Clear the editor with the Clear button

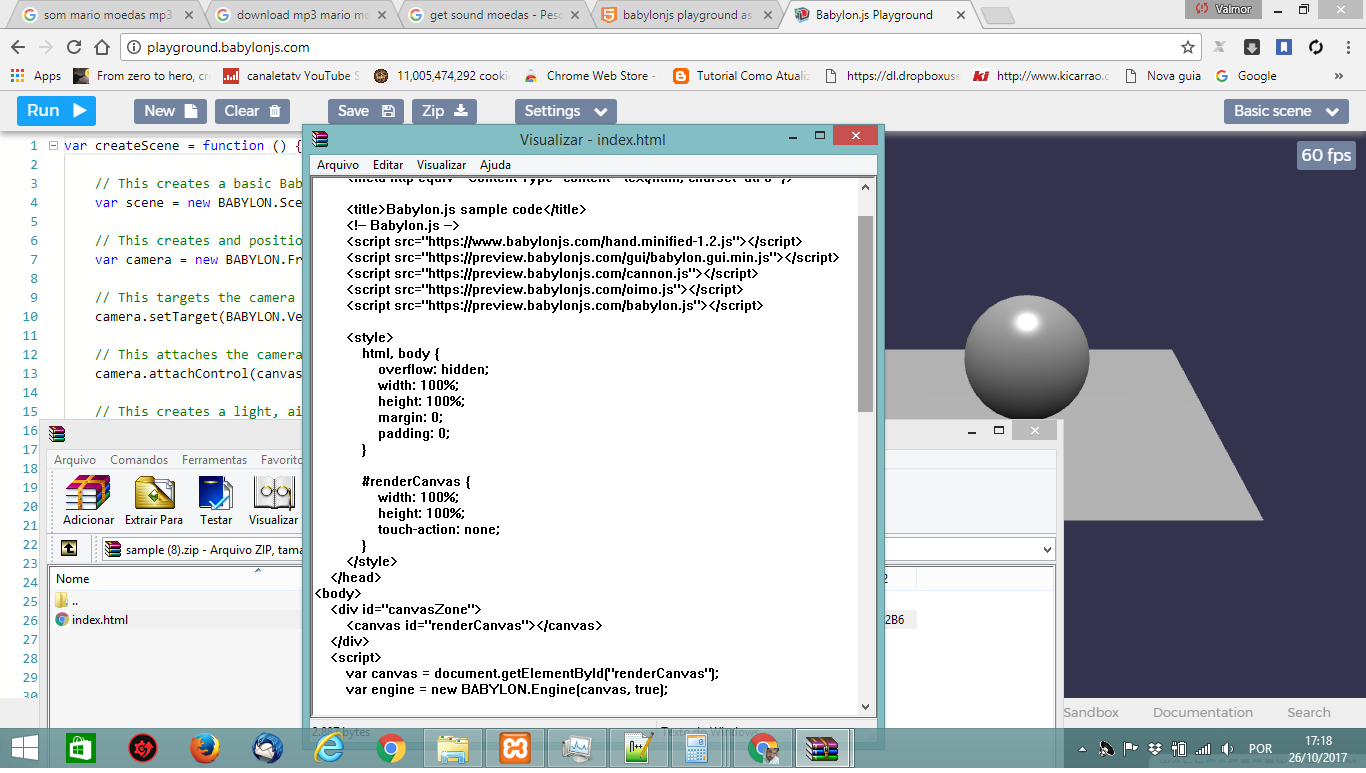[x=253, y=111]
